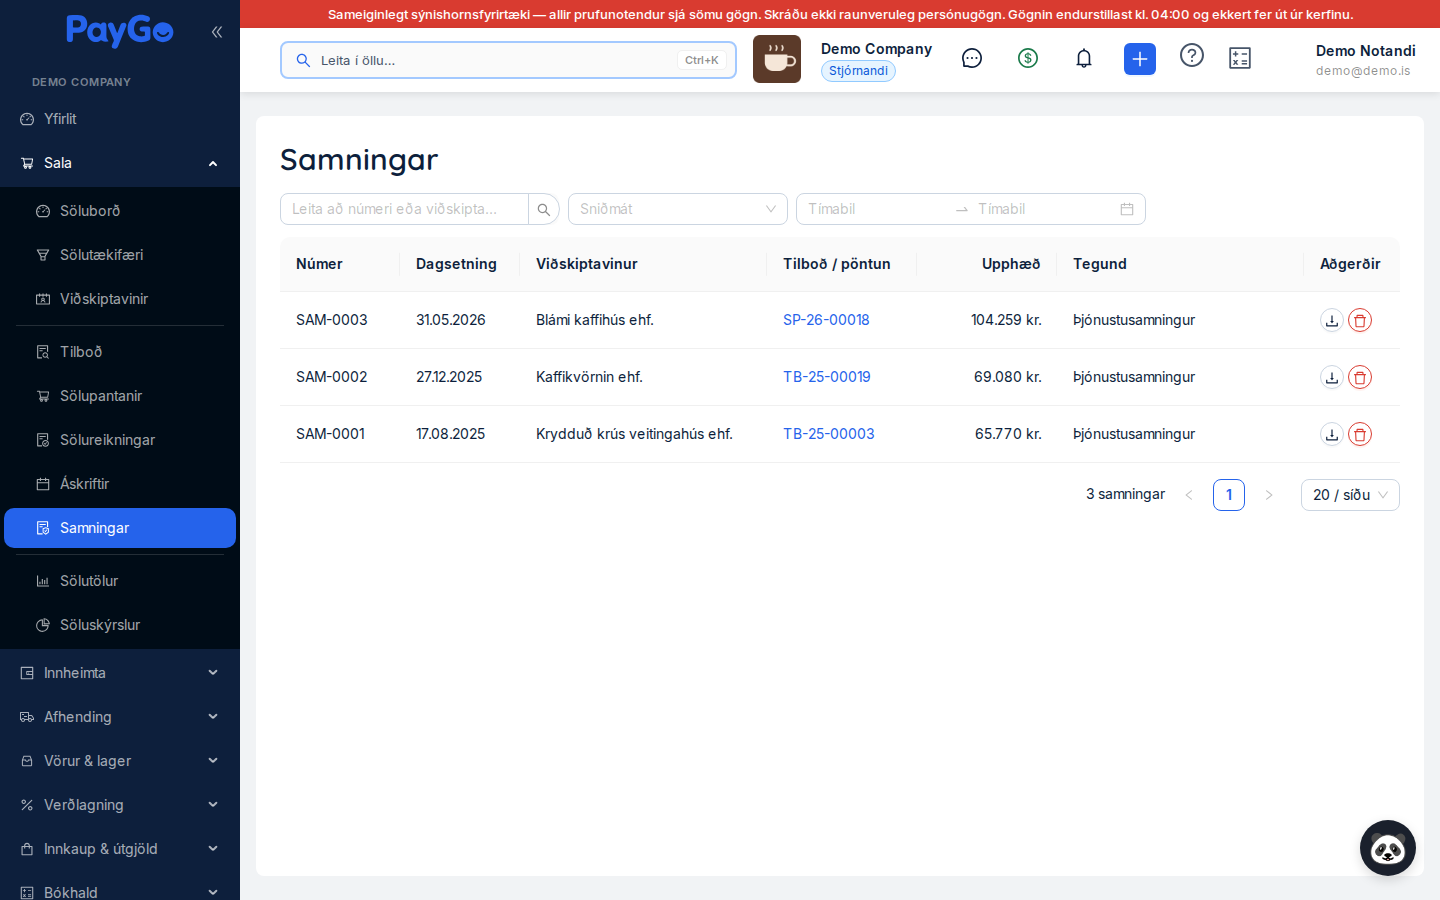Download contract SAM-0001

[1332, 434]
